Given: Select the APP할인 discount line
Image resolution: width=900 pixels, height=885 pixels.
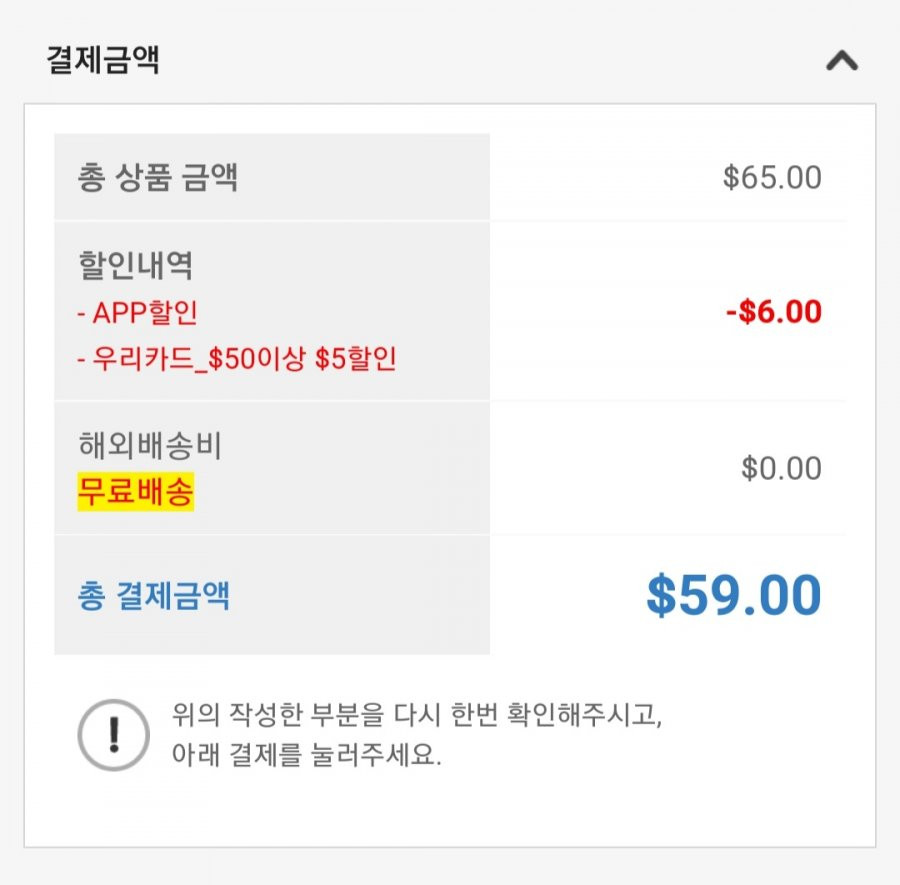Looking at the screenshot, I should tap(137, 313).
